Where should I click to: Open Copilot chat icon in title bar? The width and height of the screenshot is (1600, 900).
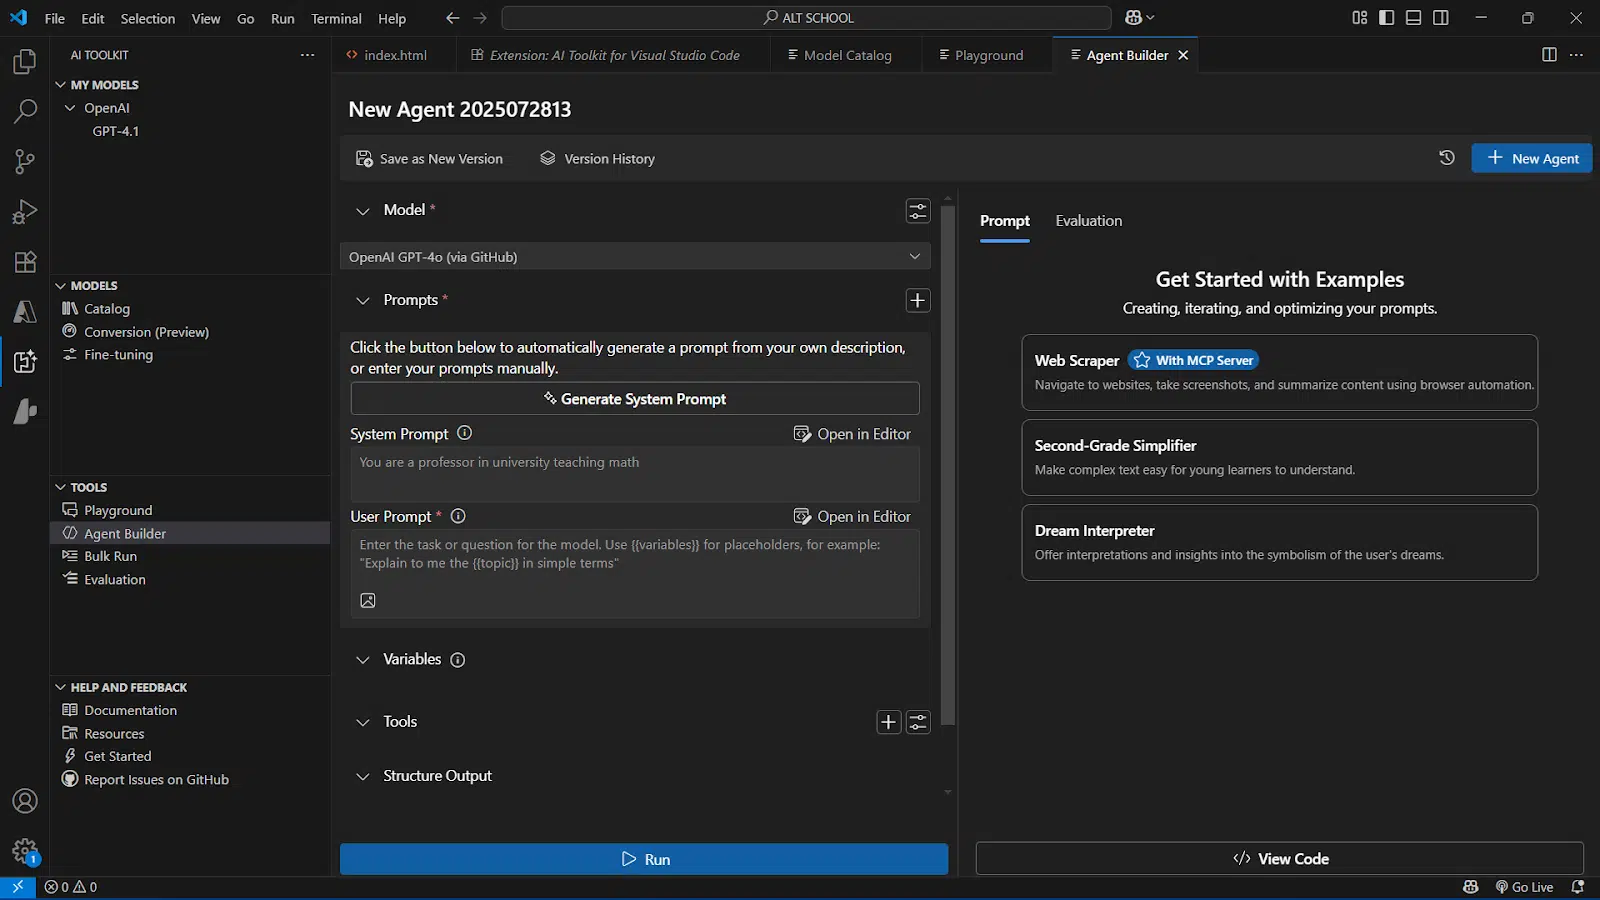[1133, 17]
